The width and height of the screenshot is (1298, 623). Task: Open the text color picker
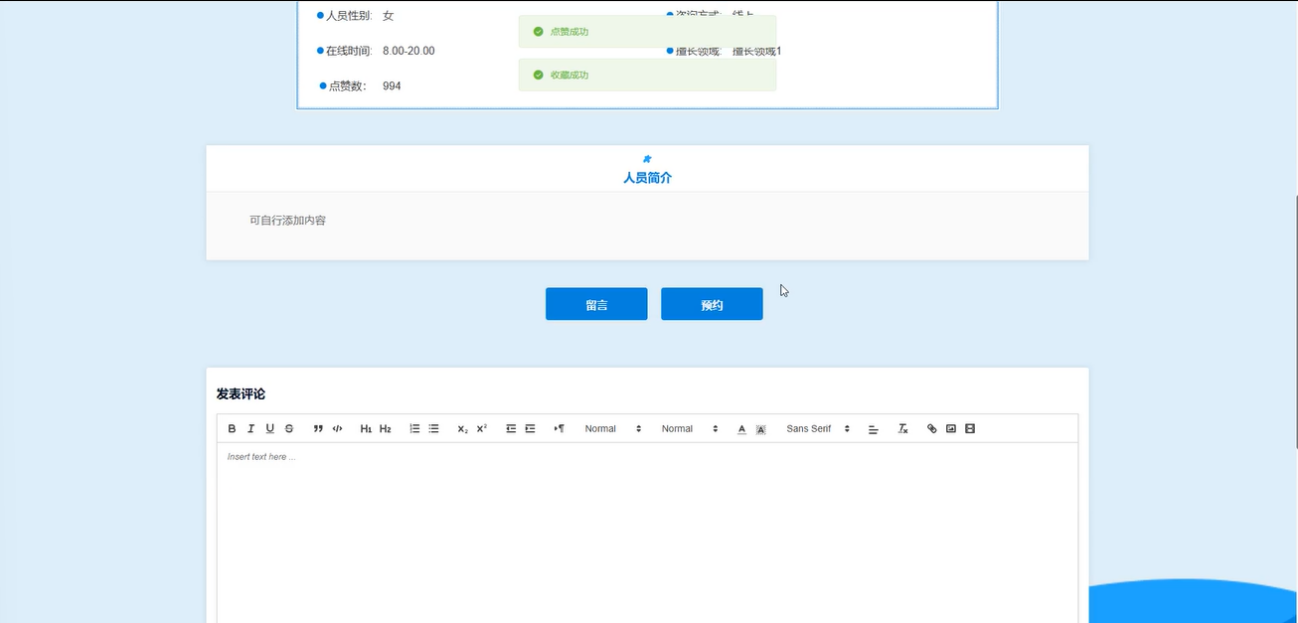tap(742, 429)
